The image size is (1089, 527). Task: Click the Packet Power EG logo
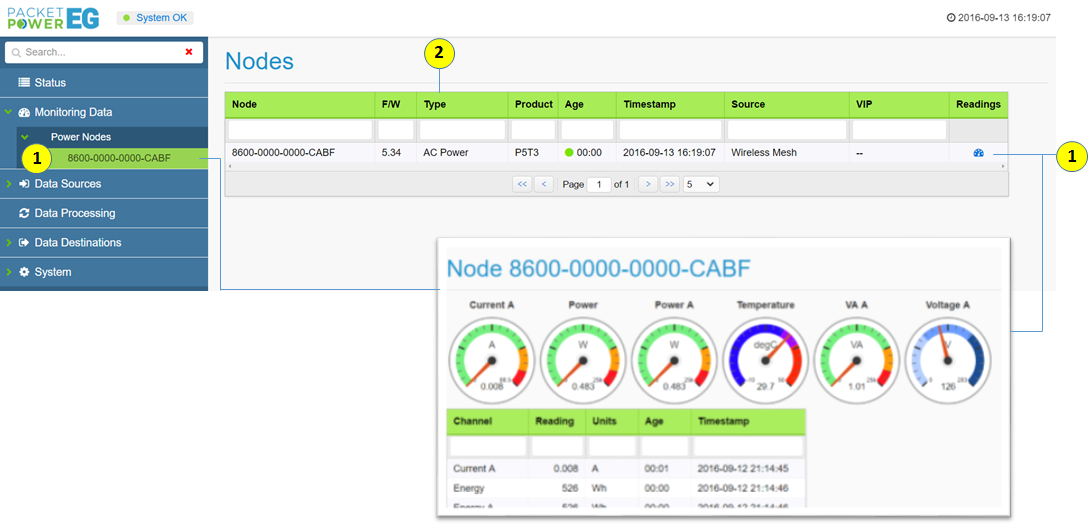[52, 18]
